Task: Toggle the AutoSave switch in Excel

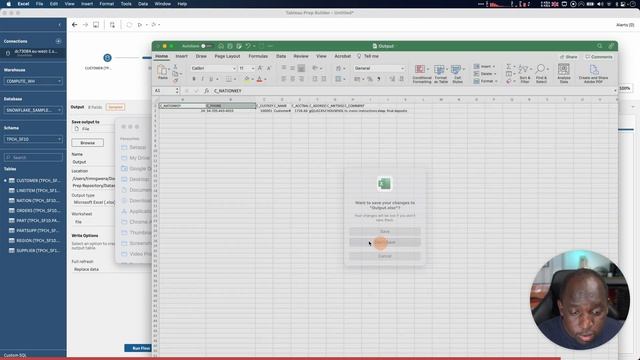Action: click(x=206, y=46)
